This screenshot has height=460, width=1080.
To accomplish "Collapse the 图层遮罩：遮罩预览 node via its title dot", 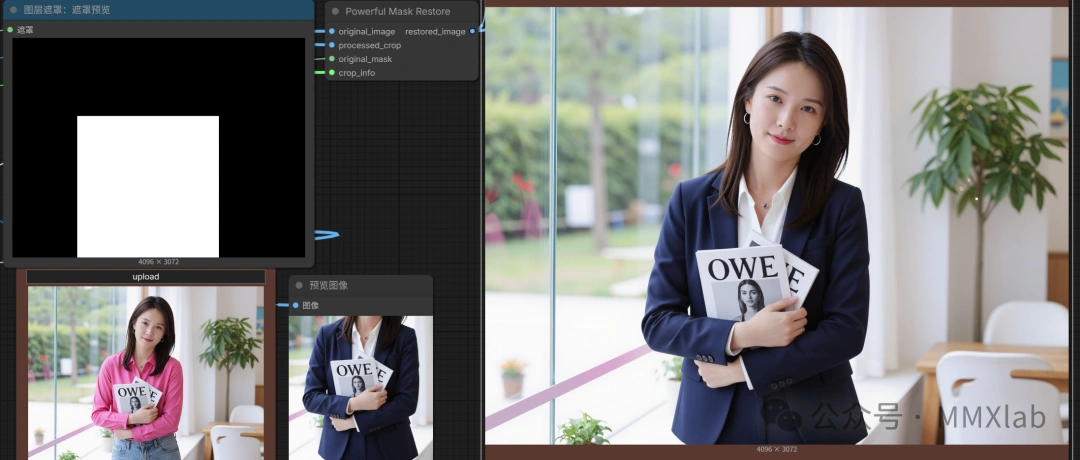I will coord(13,10).
